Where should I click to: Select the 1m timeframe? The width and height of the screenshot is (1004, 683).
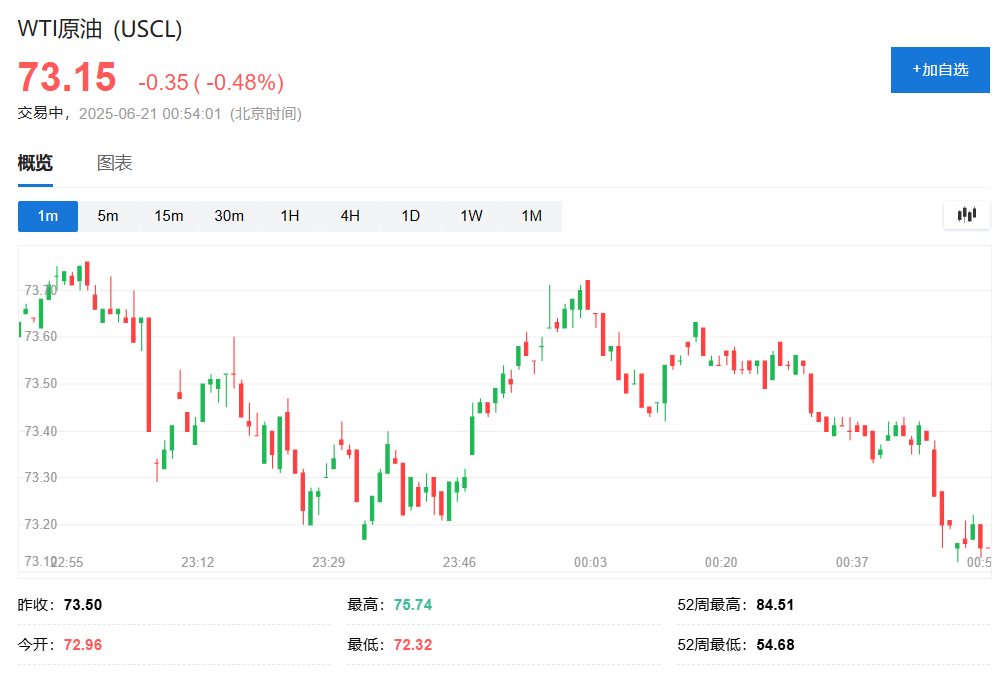[48, 216]
